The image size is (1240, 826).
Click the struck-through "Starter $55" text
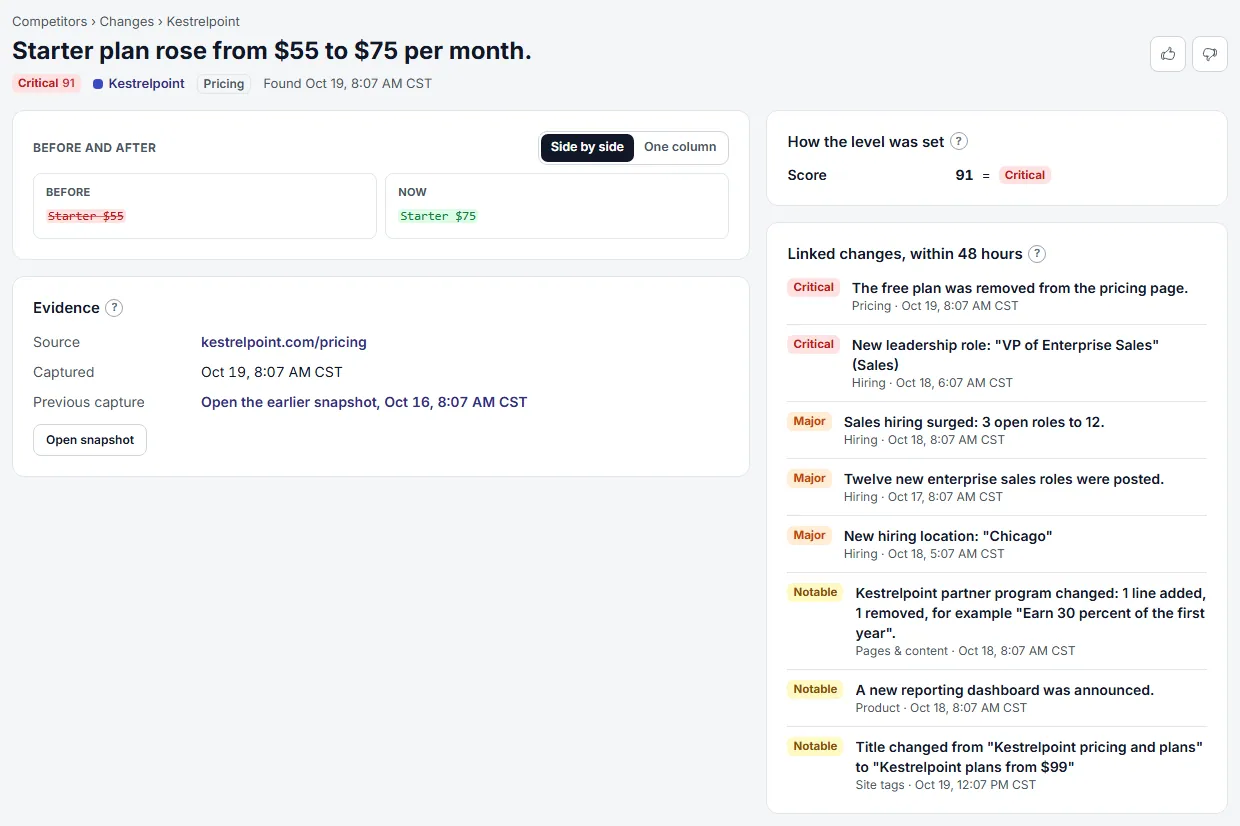click(86, 216)
